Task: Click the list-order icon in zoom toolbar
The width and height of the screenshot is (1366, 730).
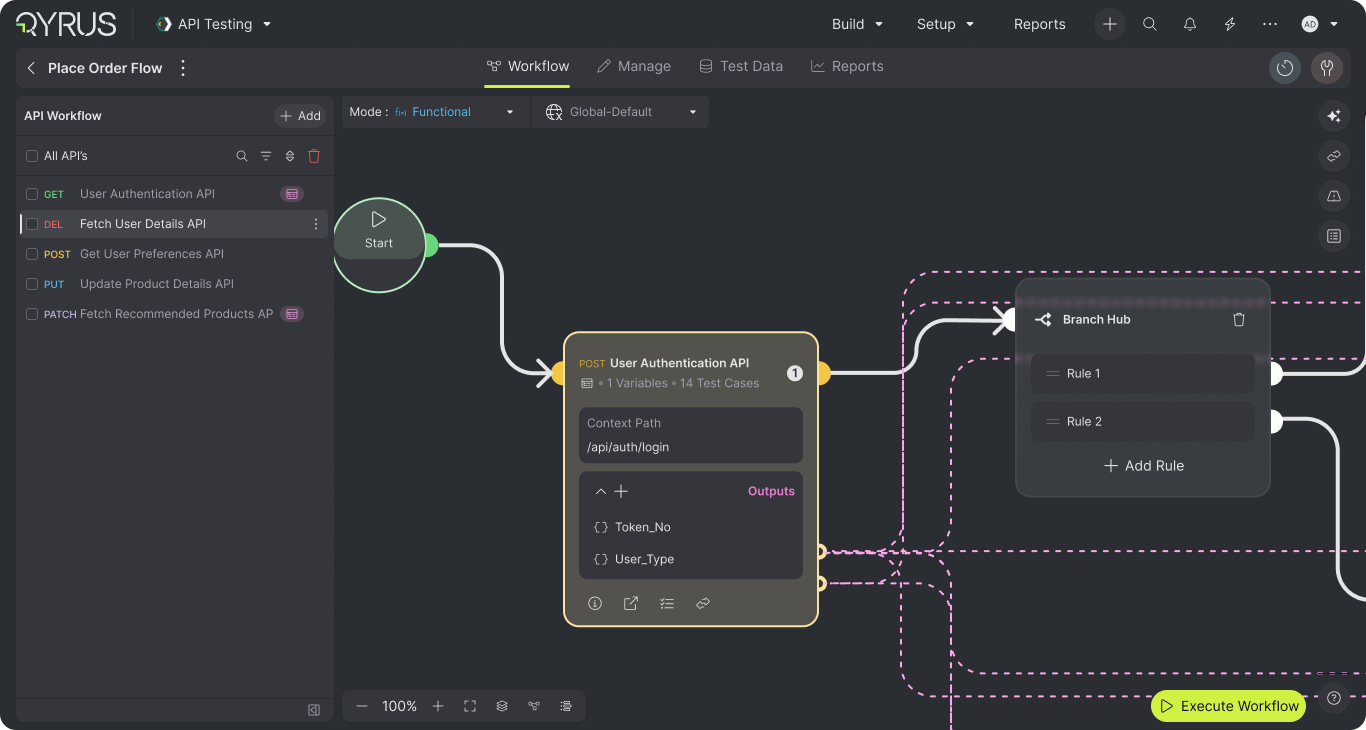Action: pyautogui.click(x=566, y=706)
